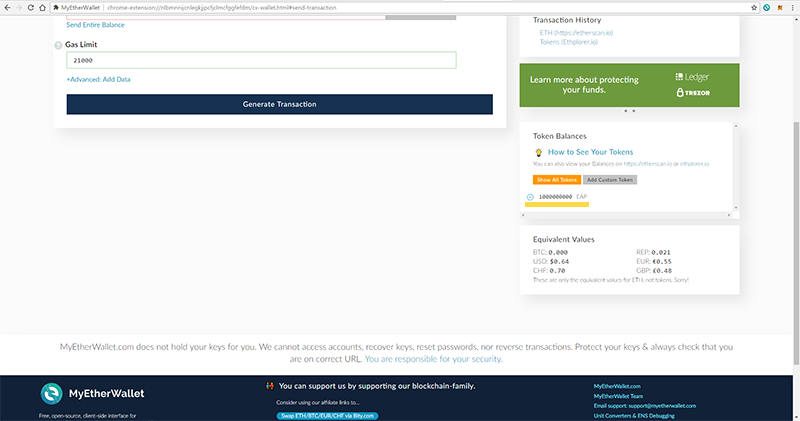The width and height of the screenshot is (800, 421).
Task: Open the MyEtherWallet.com footer link
Action: coord(617,386)
